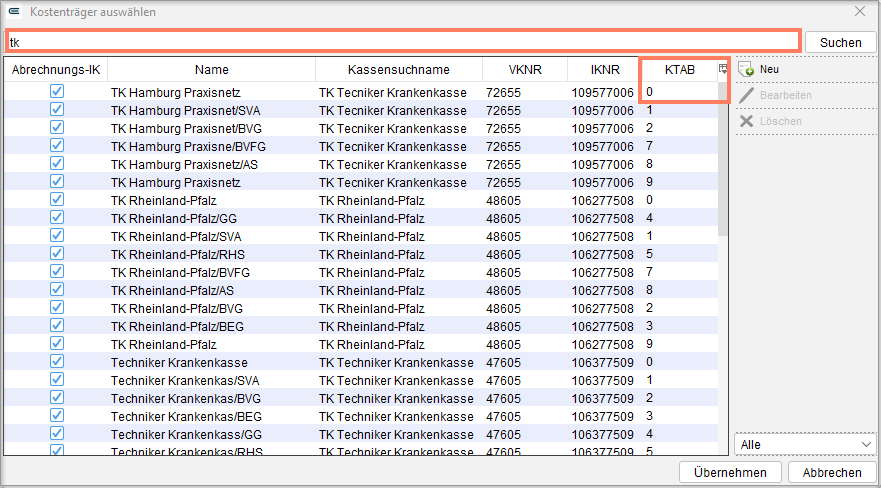881x488 pixels.
Task: Click the Bearbeiten pencil icon
Action: pos(746,95)
